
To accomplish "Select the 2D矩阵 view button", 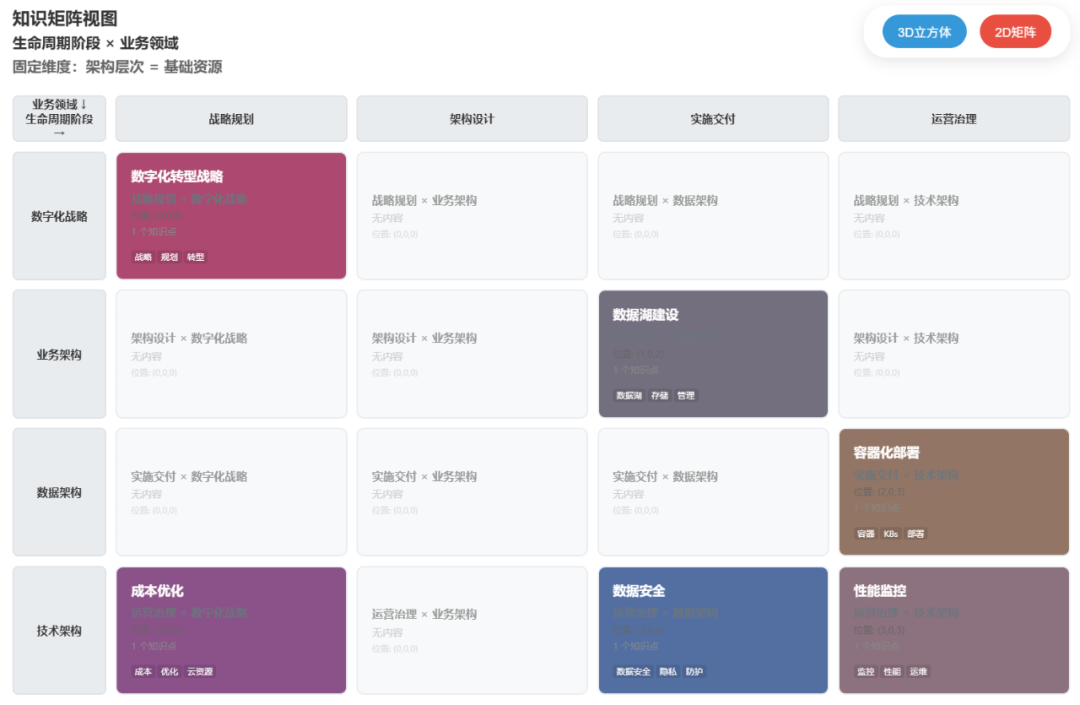I will coord(1015,32).
